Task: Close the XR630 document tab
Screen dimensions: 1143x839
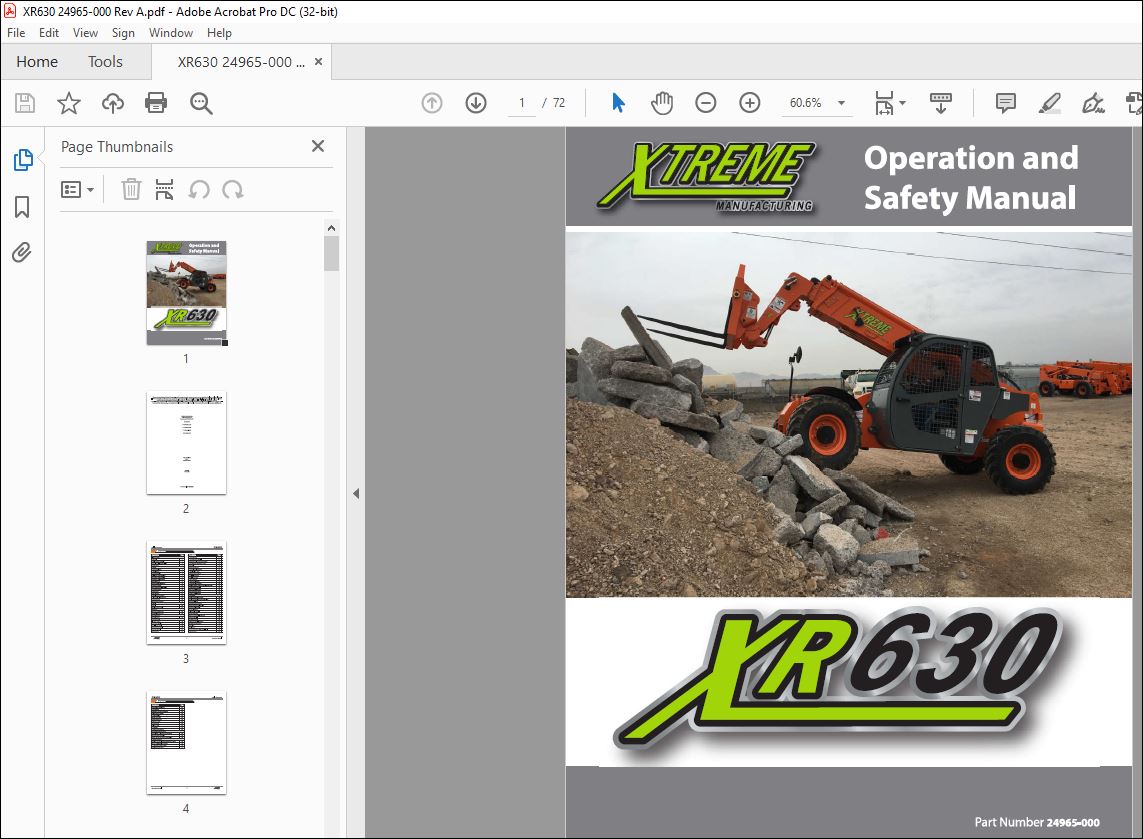Action: pyautogui.click(x=319, y=62)
